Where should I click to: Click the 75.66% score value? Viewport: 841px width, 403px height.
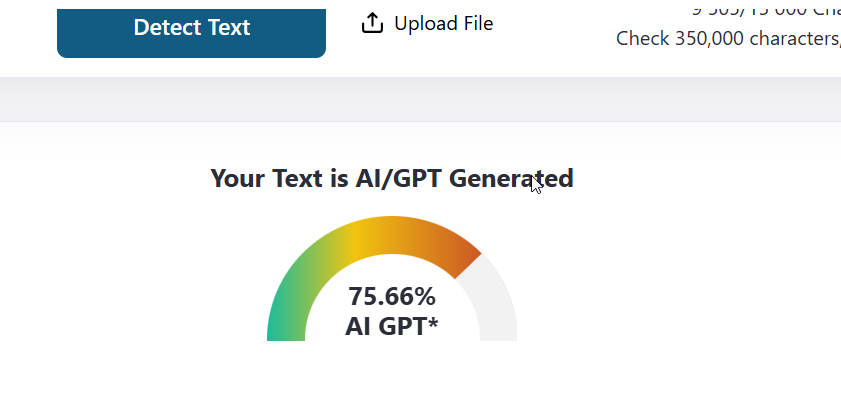click(392, 297)
